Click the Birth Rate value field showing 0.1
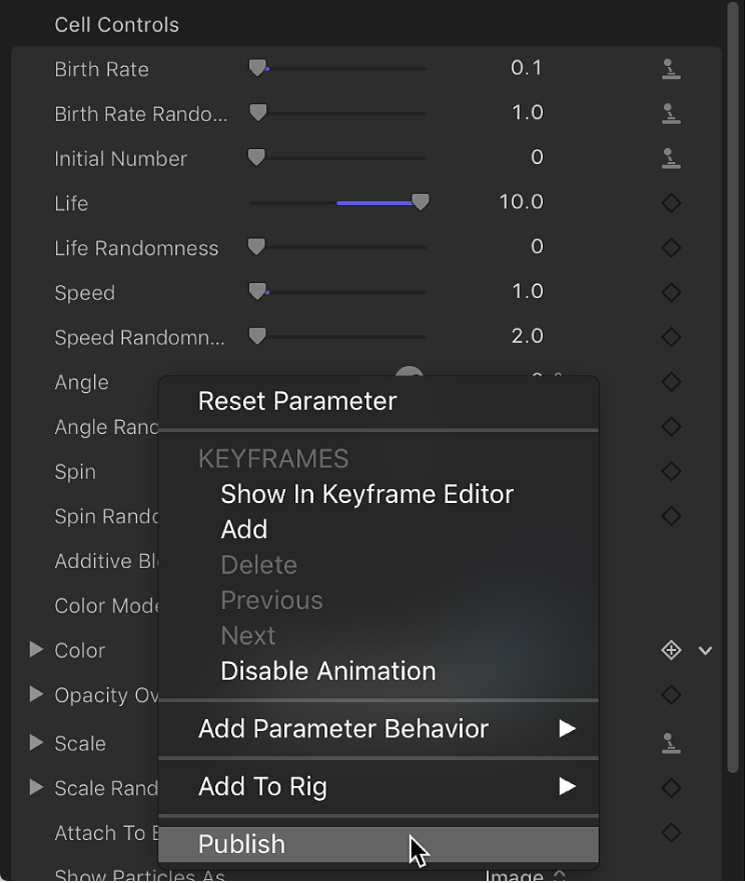Screen dimensions: 745x883 click(527, 68)
